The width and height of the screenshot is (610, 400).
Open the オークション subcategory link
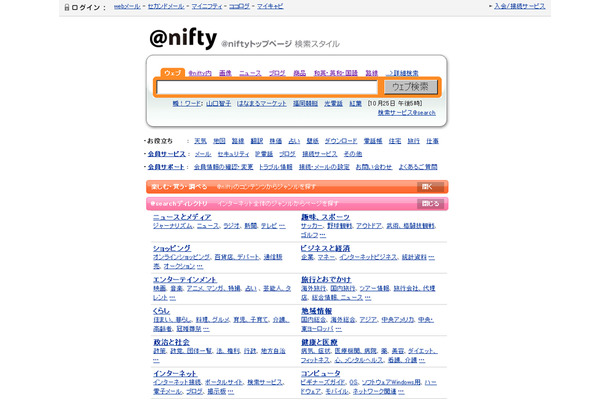179,267
